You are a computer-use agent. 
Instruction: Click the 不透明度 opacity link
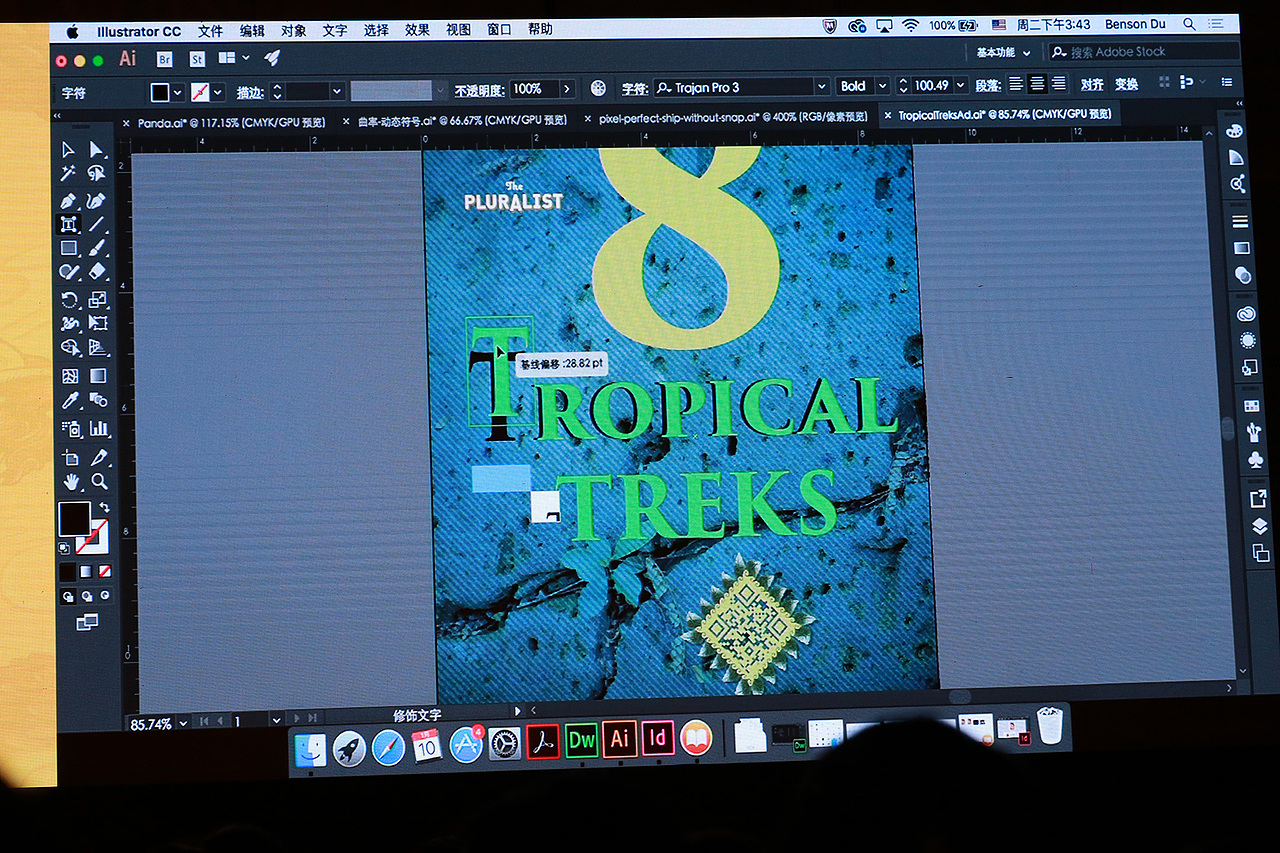tap(480, 90)
